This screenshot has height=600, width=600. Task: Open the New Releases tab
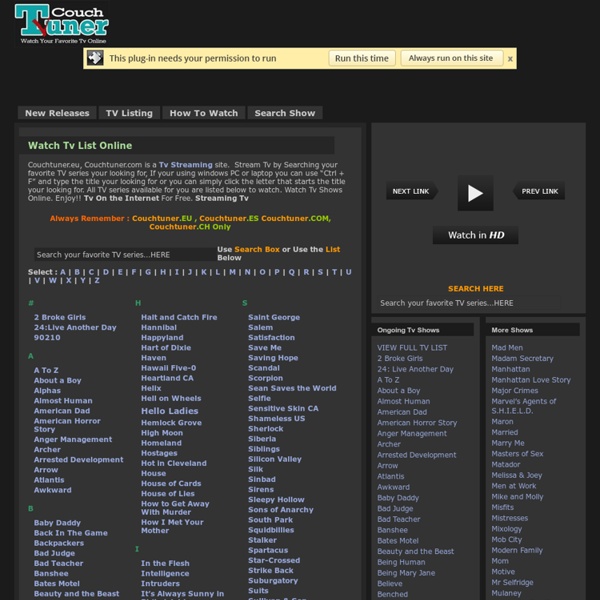[x=57, y=113]
